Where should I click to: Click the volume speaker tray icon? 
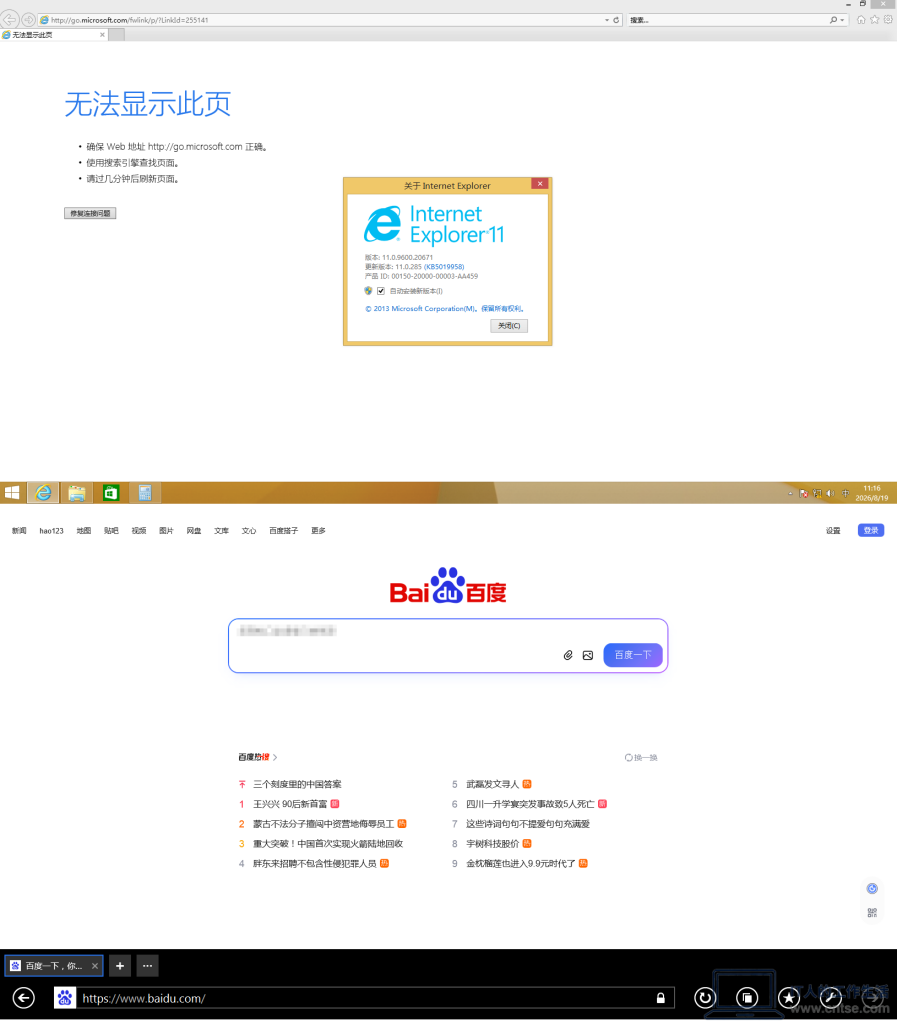click(x=830, y=494)
